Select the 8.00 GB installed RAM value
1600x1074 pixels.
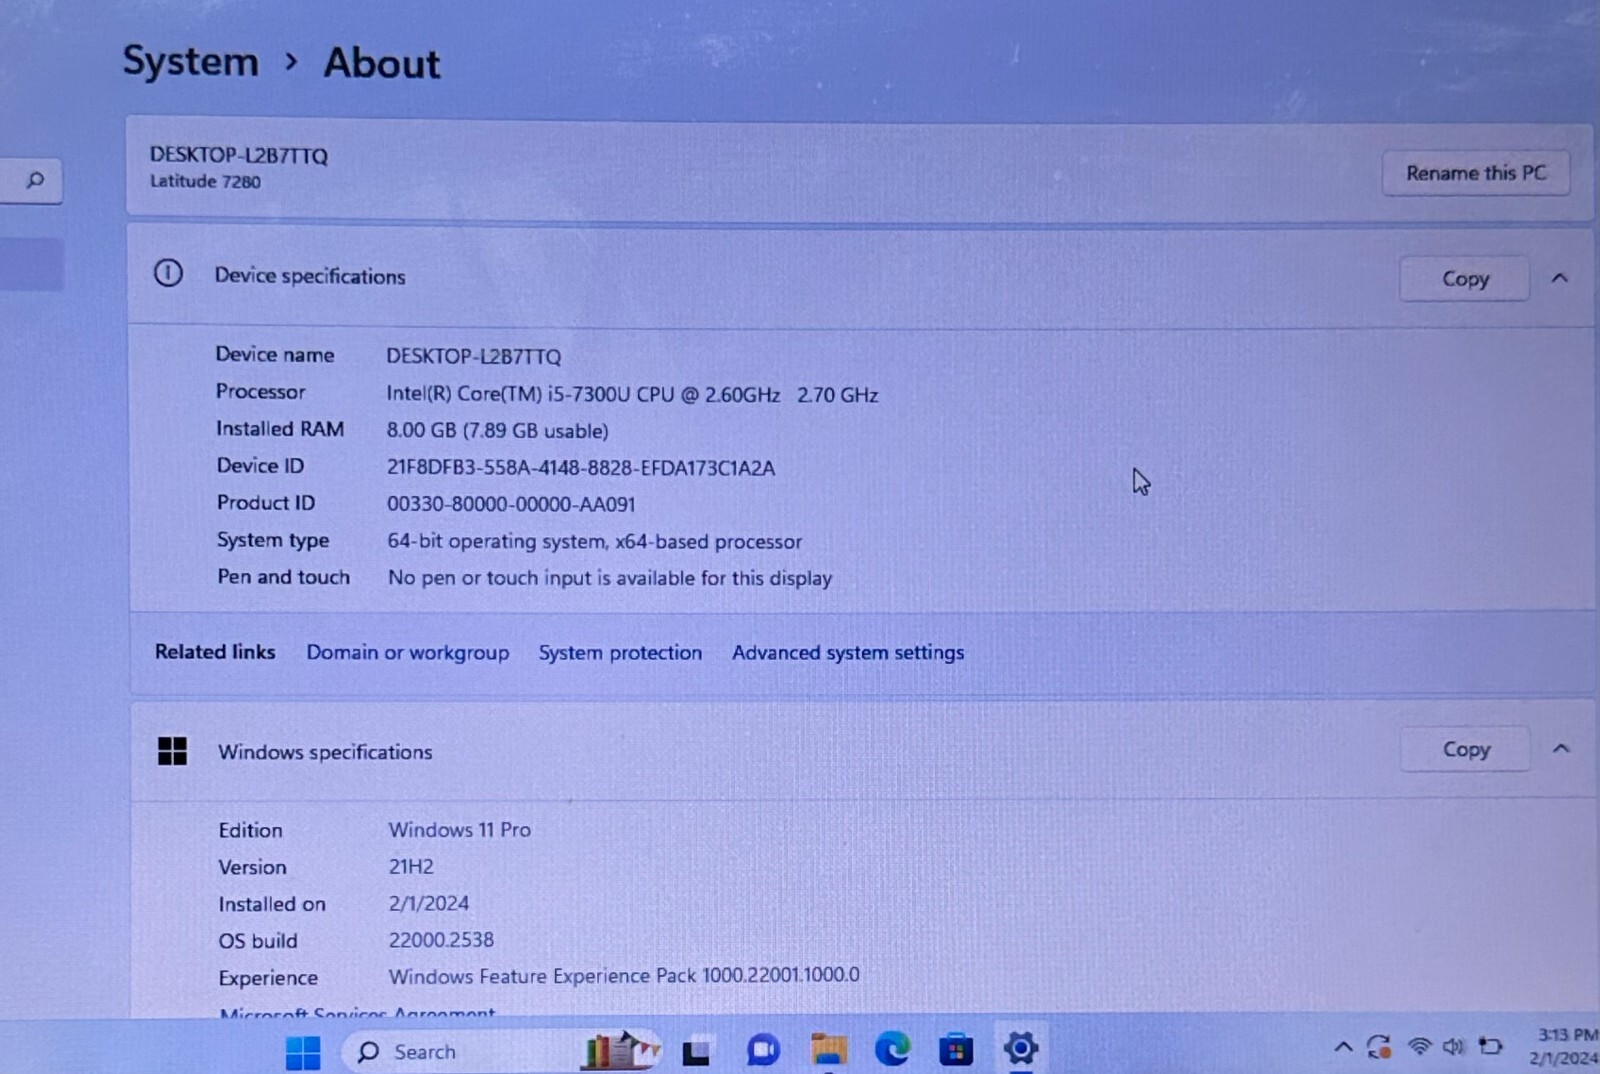coord(497,431)
